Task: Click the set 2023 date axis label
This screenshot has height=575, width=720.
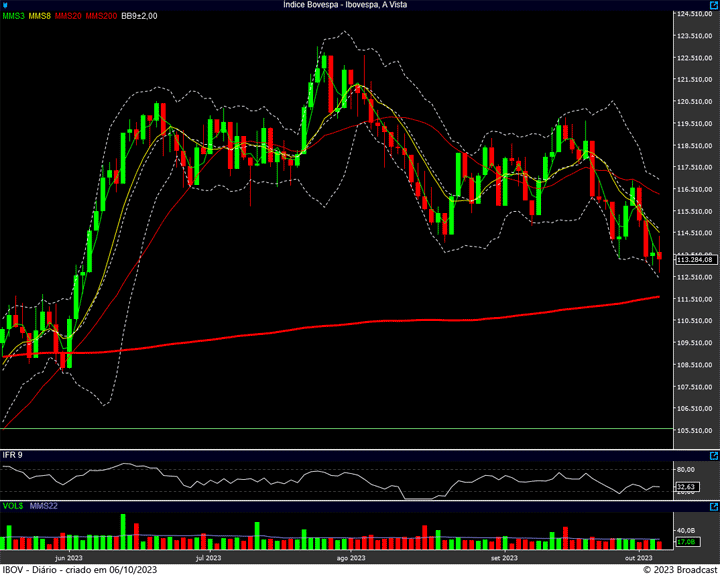Action: (503, 558)
